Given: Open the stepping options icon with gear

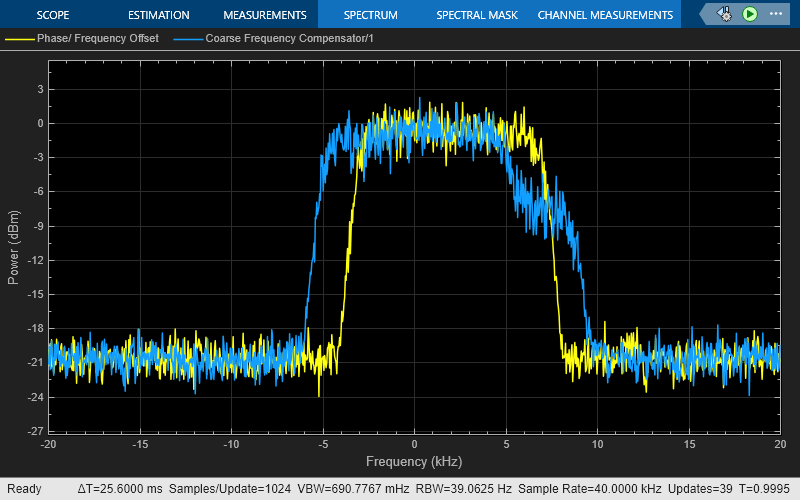Looking at the screenshot, I should point(724,14).
